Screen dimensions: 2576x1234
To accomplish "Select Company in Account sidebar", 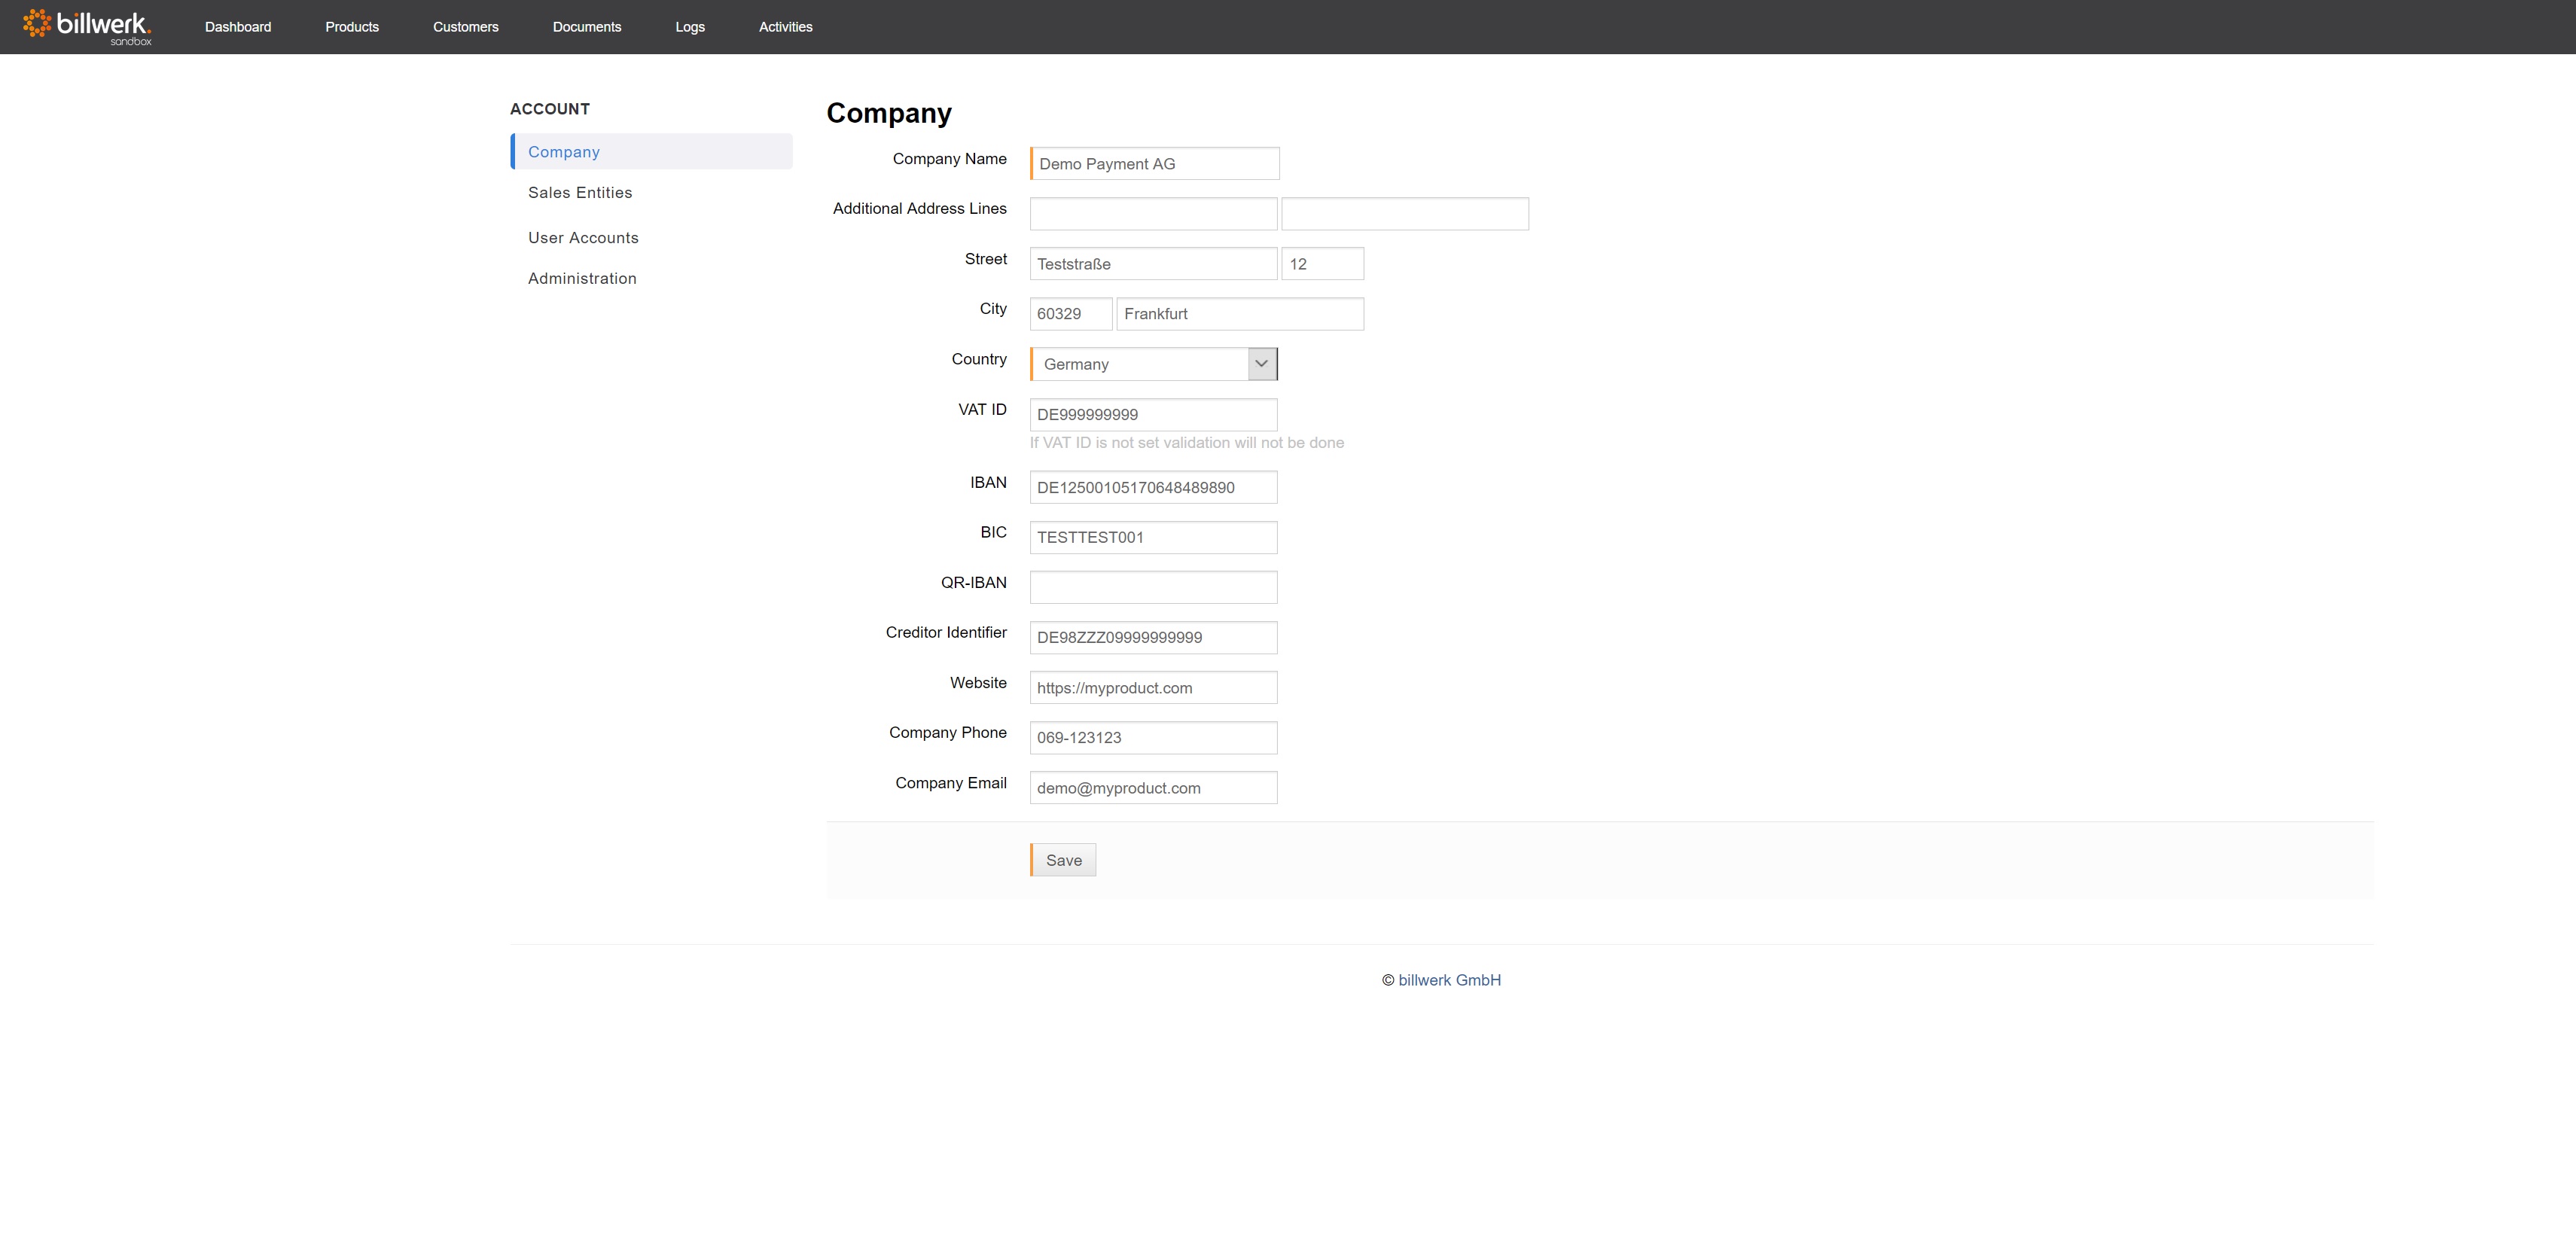I will (x=652, y=152).
